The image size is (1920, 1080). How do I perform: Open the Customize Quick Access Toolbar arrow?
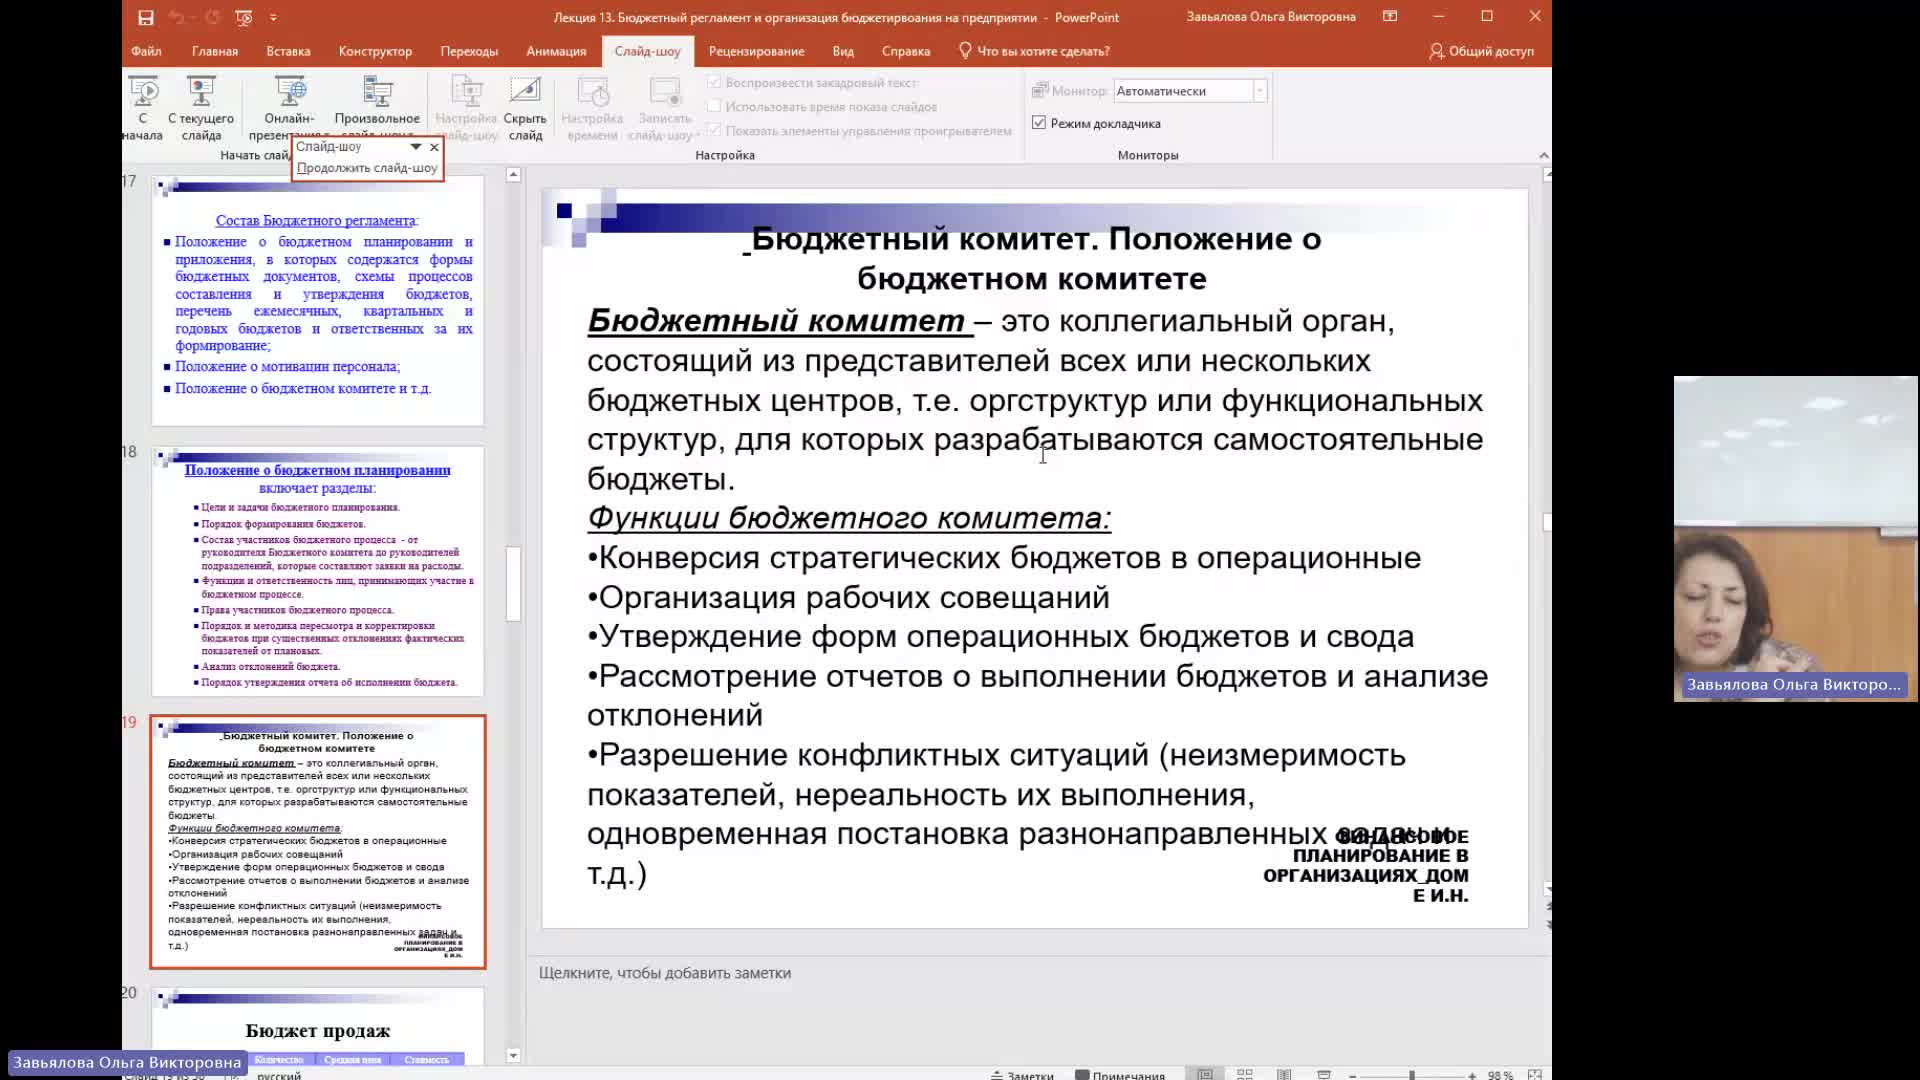click(x=273, y=17)
